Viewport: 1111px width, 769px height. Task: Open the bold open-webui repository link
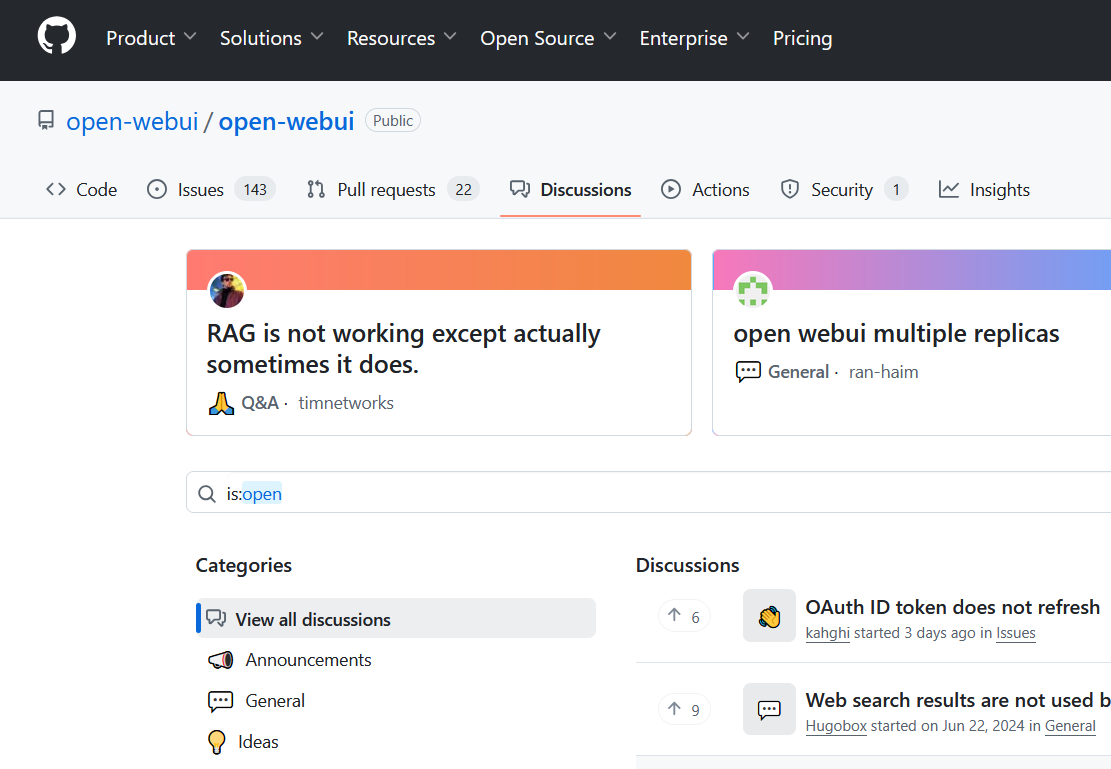pyautogui.click(x=286, y=121)
